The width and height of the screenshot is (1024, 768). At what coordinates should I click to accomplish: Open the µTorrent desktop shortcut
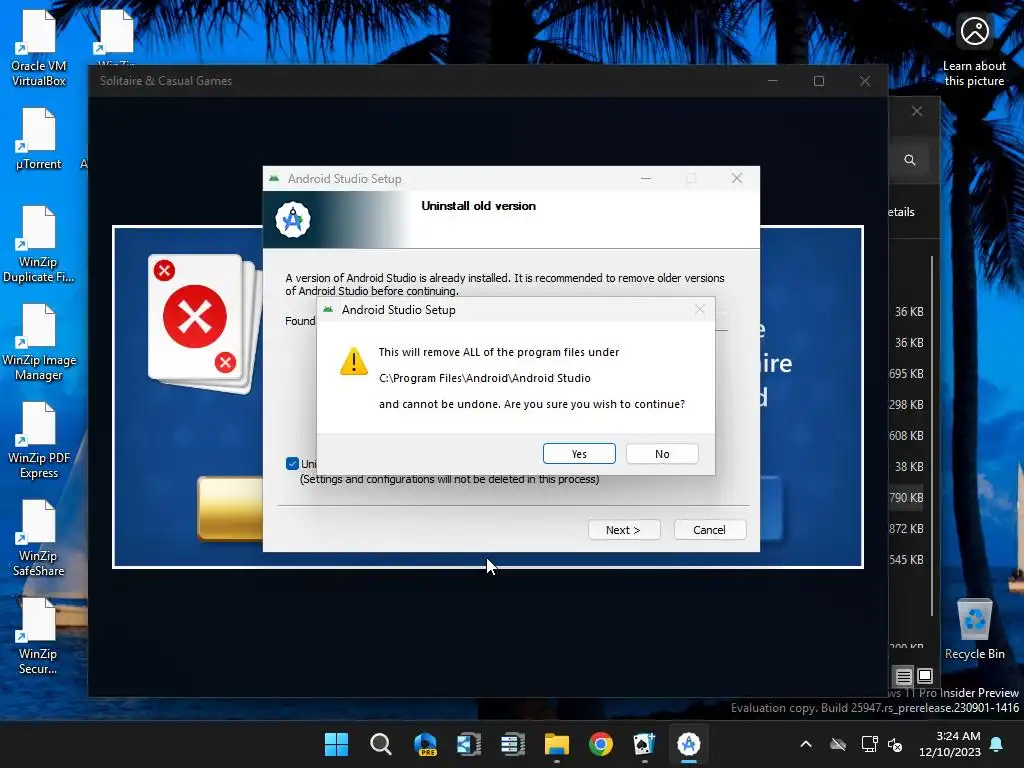click(39, 139)
